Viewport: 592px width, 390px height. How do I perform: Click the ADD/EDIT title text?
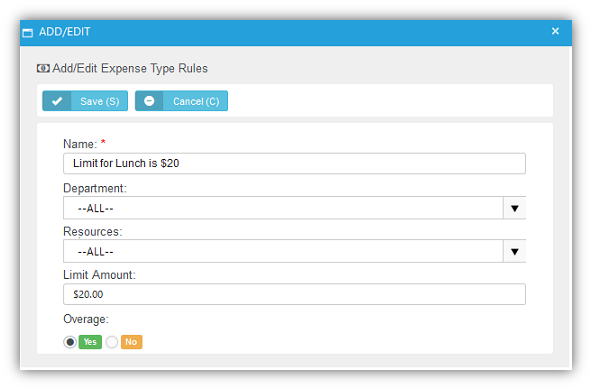pyautogui.click(x=65, y=32)
